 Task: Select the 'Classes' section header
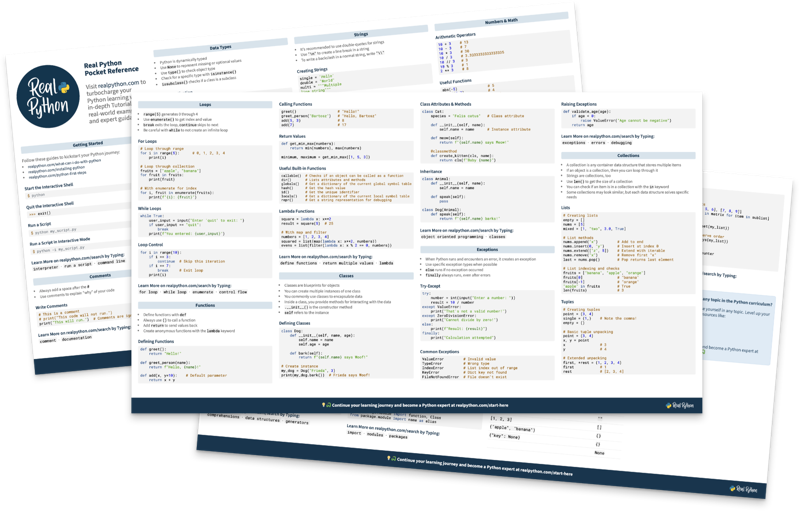[x=345, y=274]
